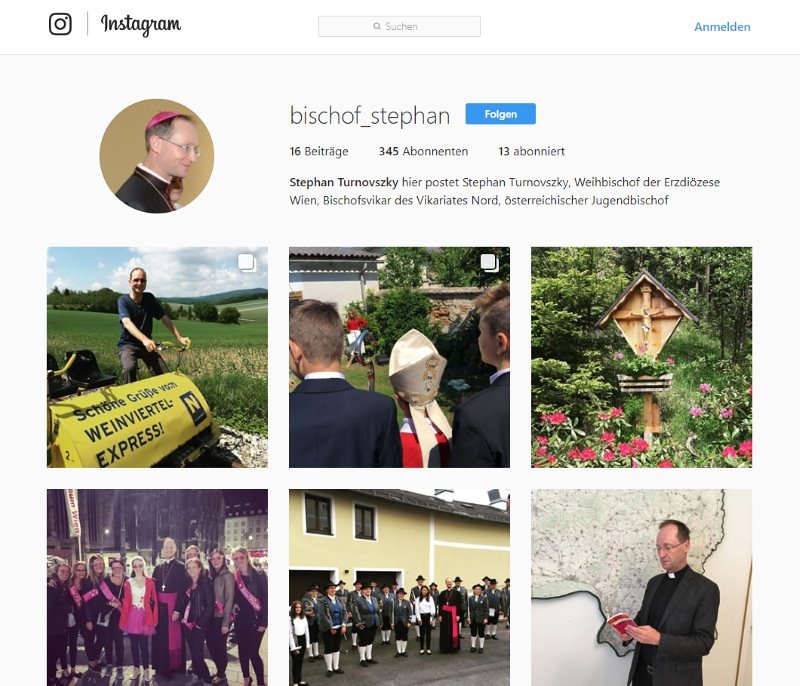Click the bischof_stephan profile picture

click(157, 156)
